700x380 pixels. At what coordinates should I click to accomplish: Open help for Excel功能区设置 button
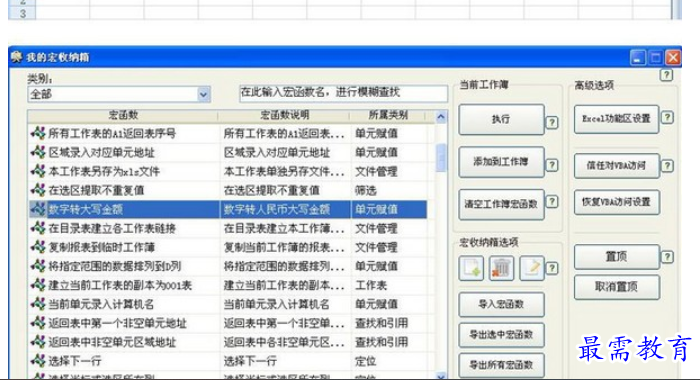(667, 117)
